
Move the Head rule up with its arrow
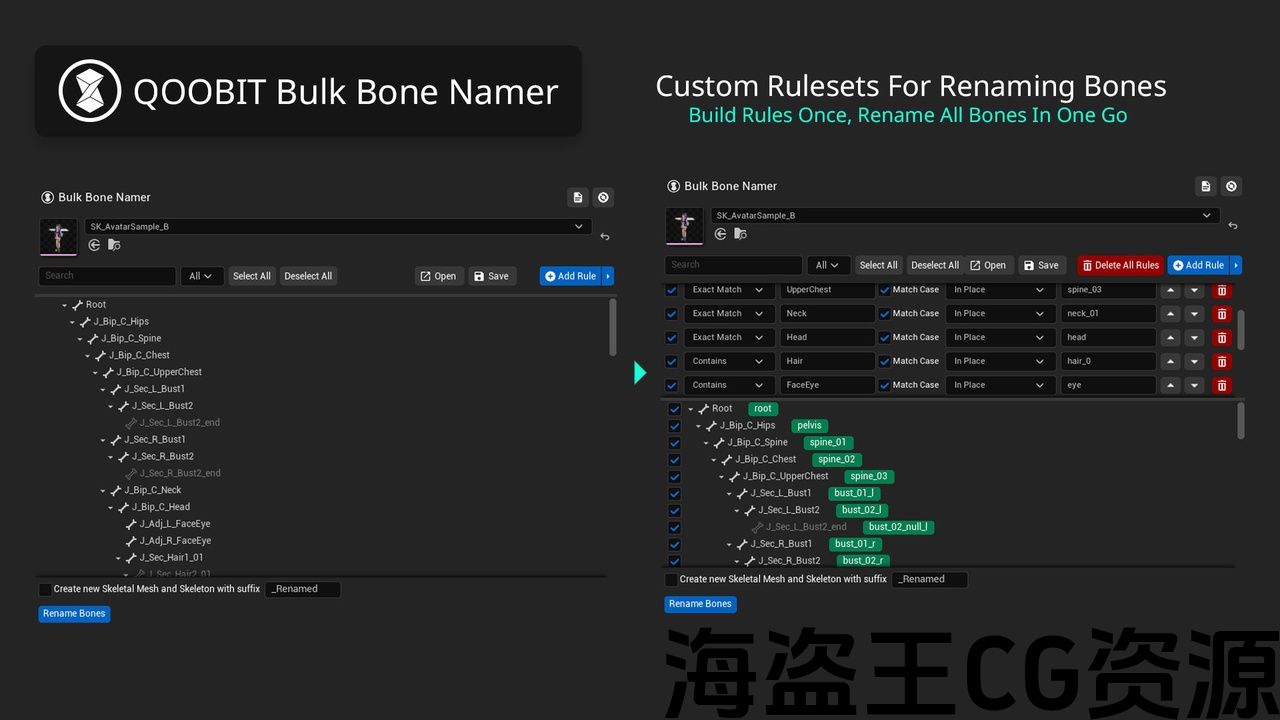point(1170,338)
